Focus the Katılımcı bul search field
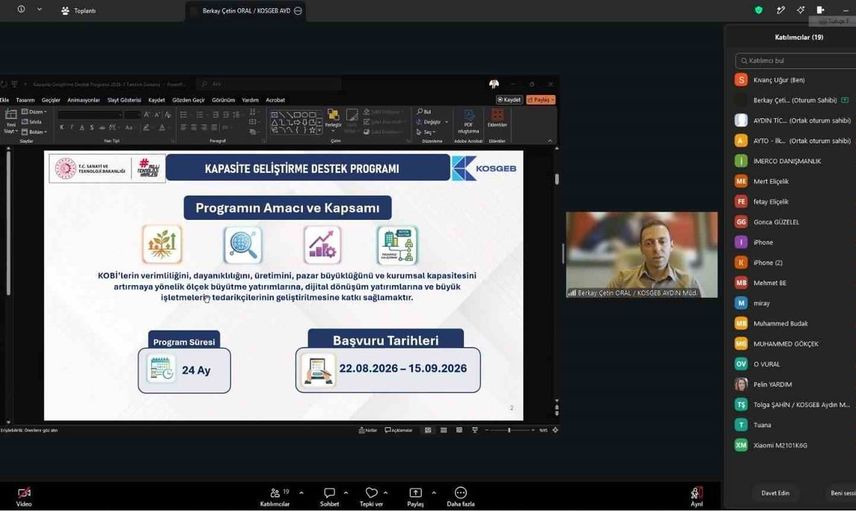Viewport: 856px width, 511px height. pyautogui.click(x=795, y=61)
